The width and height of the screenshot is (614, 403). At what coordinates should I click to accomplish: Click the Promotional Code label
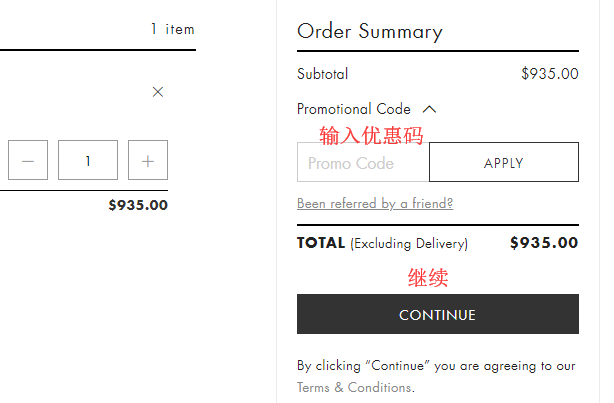(x=354, y=109)
